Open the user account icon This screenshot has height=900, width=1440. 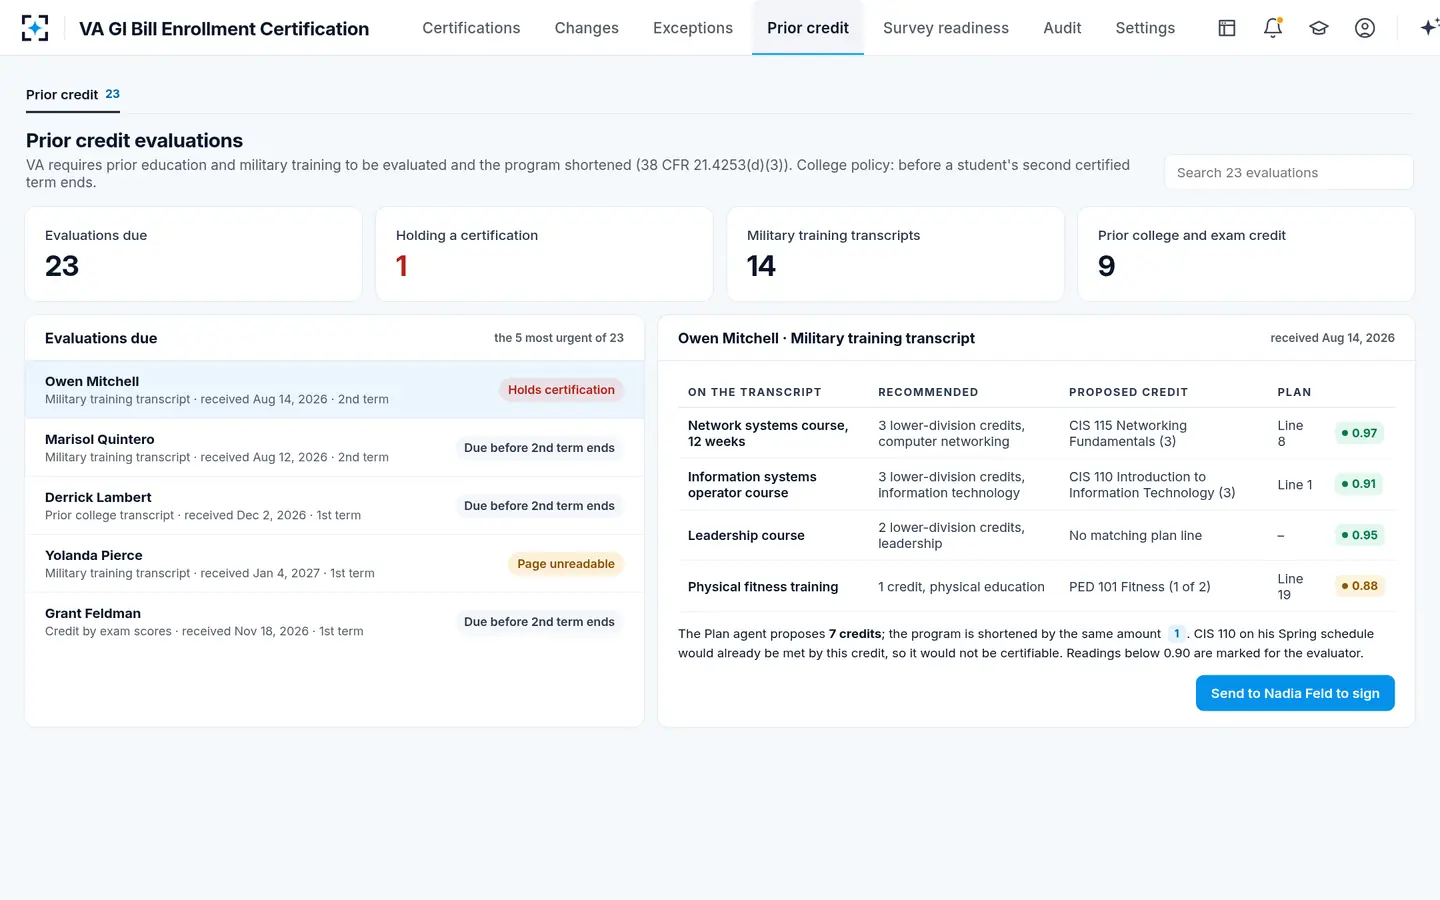[1365, 28]
